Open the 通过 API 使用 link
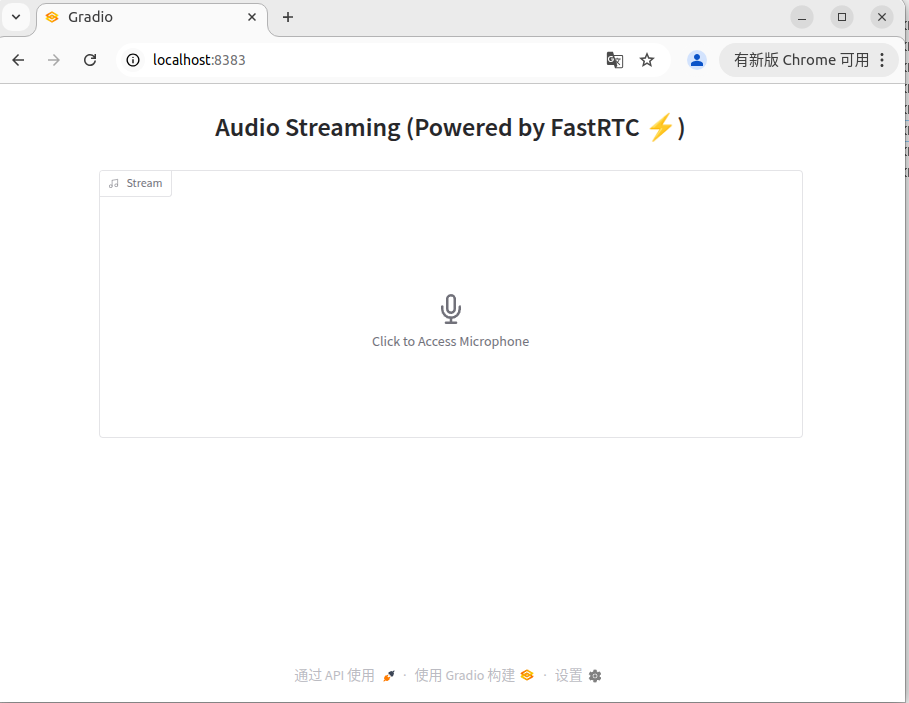This screenshot has height=703, width=909. click(333, 675)
